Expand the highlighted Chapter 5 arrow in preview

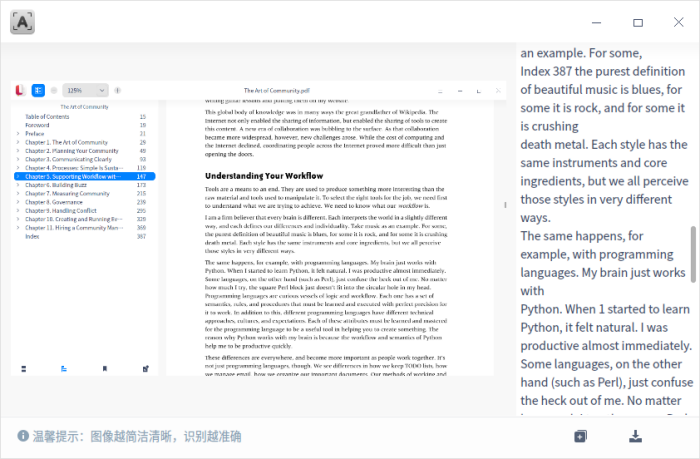18,176
